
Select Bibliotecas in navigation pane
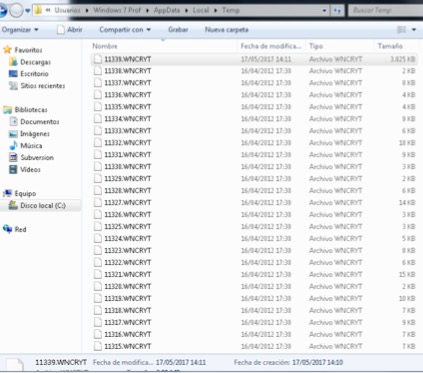31,110
